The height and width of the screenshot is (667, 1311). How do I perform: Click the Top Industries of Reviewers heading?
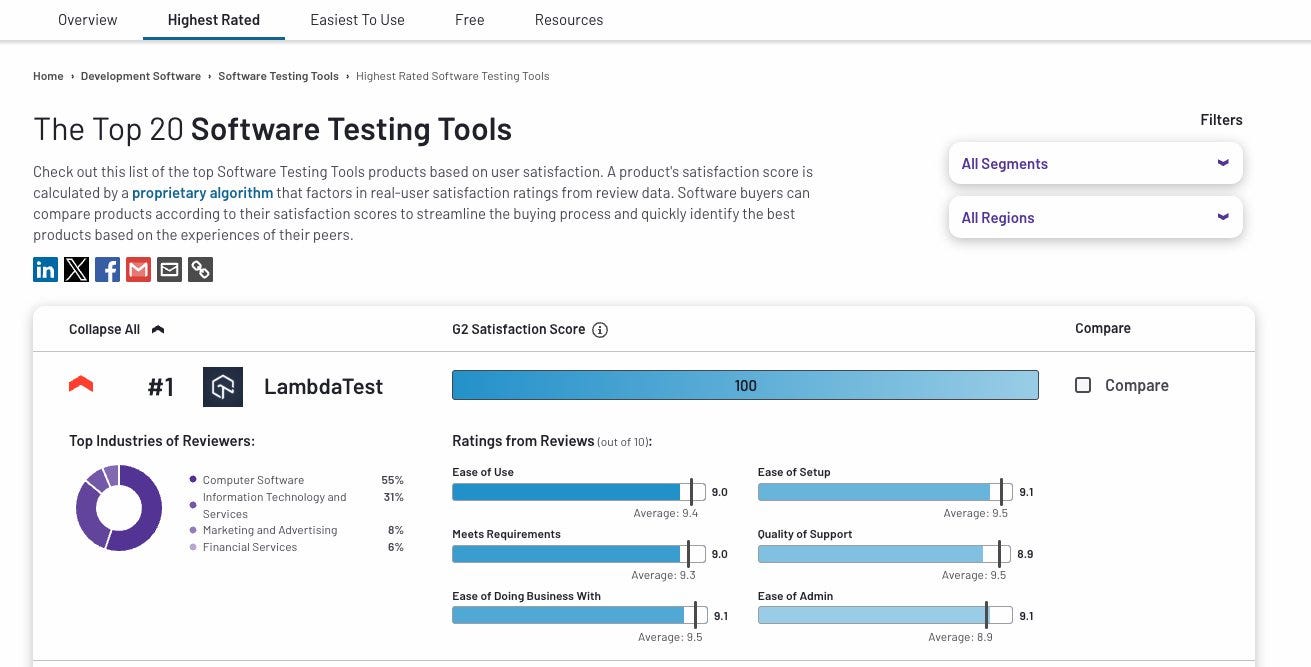tap(162, 441)
